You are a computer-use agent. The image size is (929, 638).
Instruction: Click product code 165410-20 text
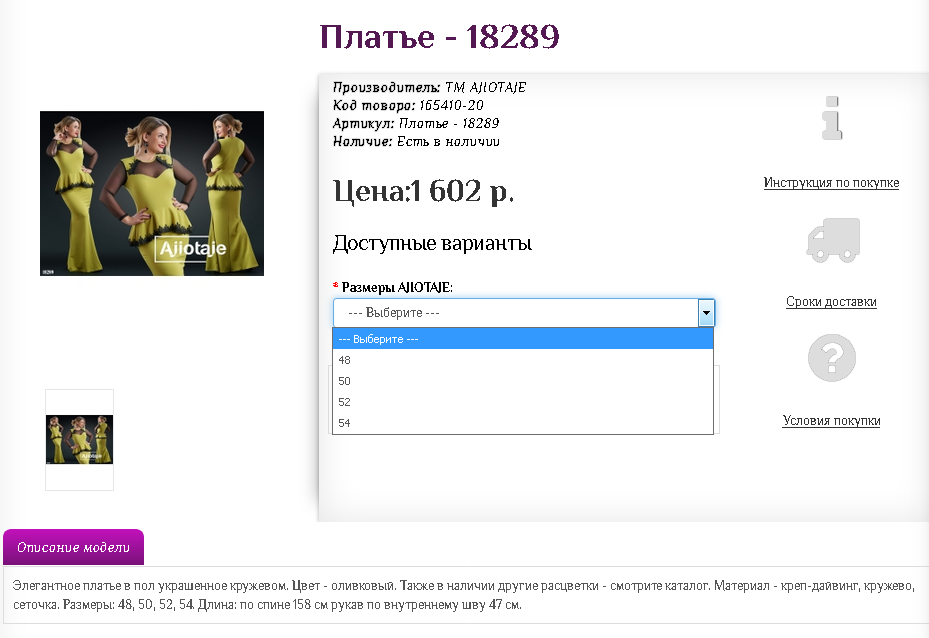point(451,105)
